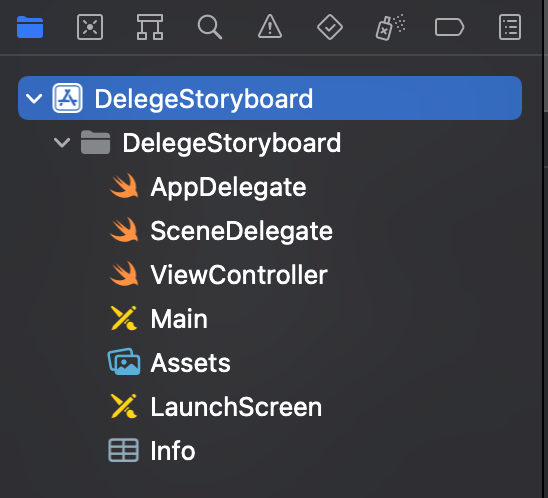Screen dimensions: 548x498
Task: Select the DelegeStoryboard project root row
Action: [x=270, y=98]
